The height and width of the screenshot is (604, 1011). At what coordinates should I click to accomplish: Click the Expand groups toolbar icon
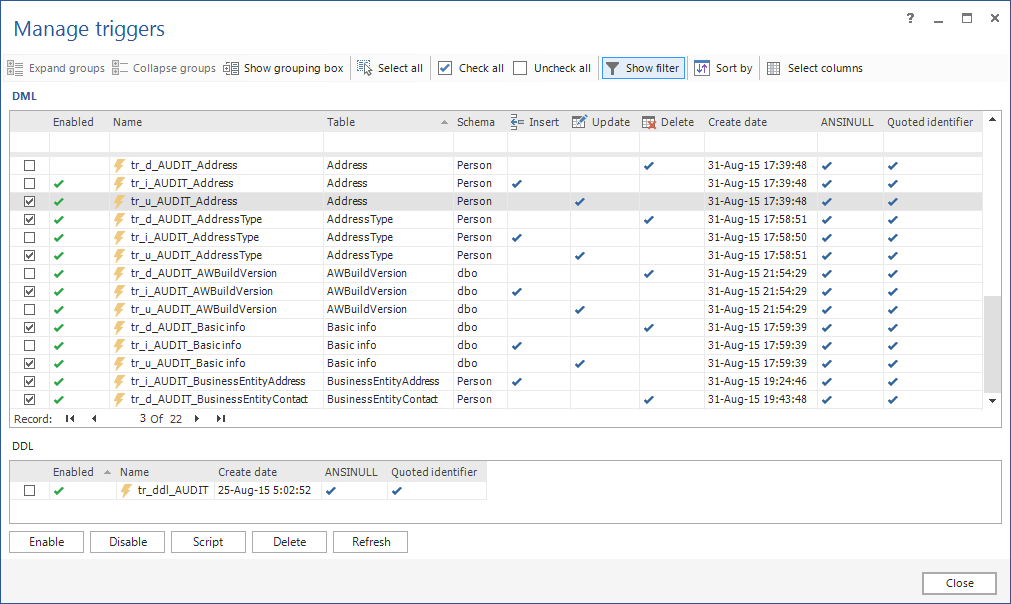15,68
